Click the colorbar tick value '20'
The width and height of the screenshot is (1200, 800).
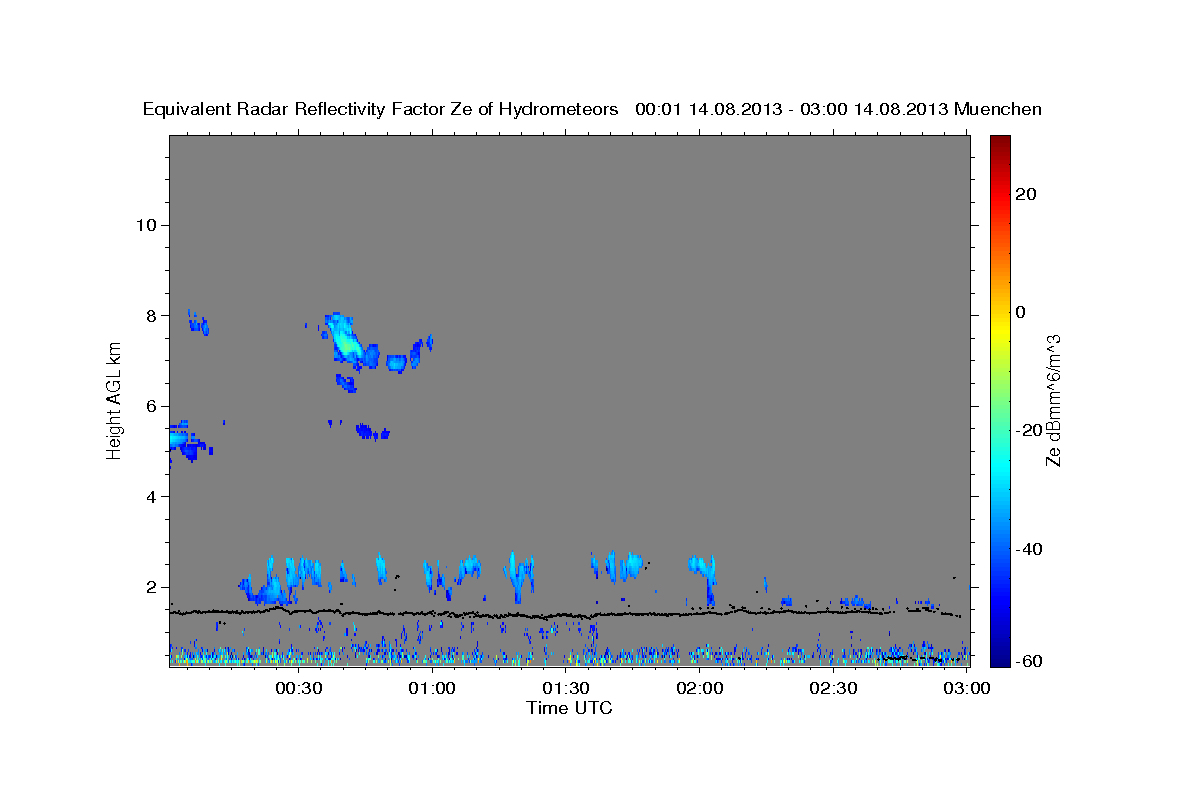coord(1025,194)
